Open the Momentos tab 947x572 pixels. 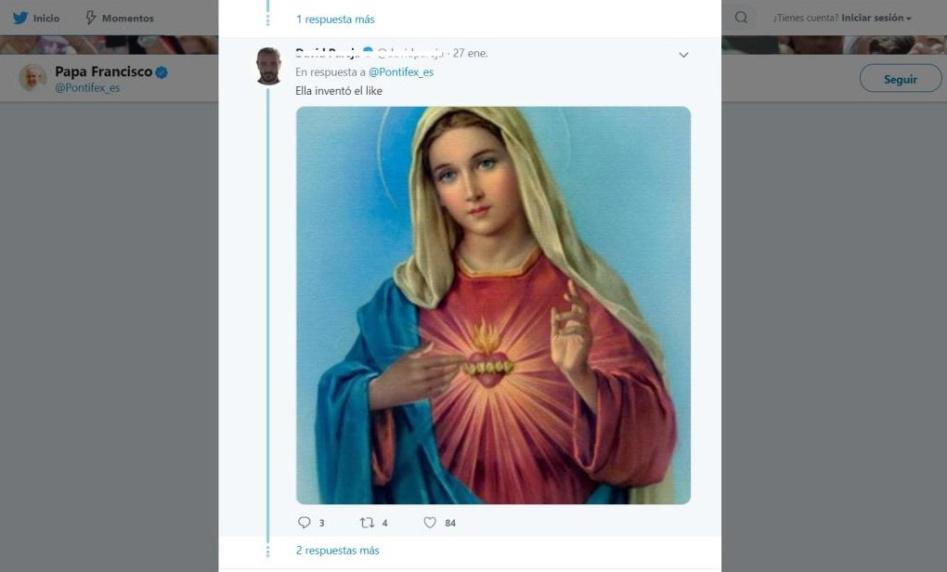(x=119, y=18)
